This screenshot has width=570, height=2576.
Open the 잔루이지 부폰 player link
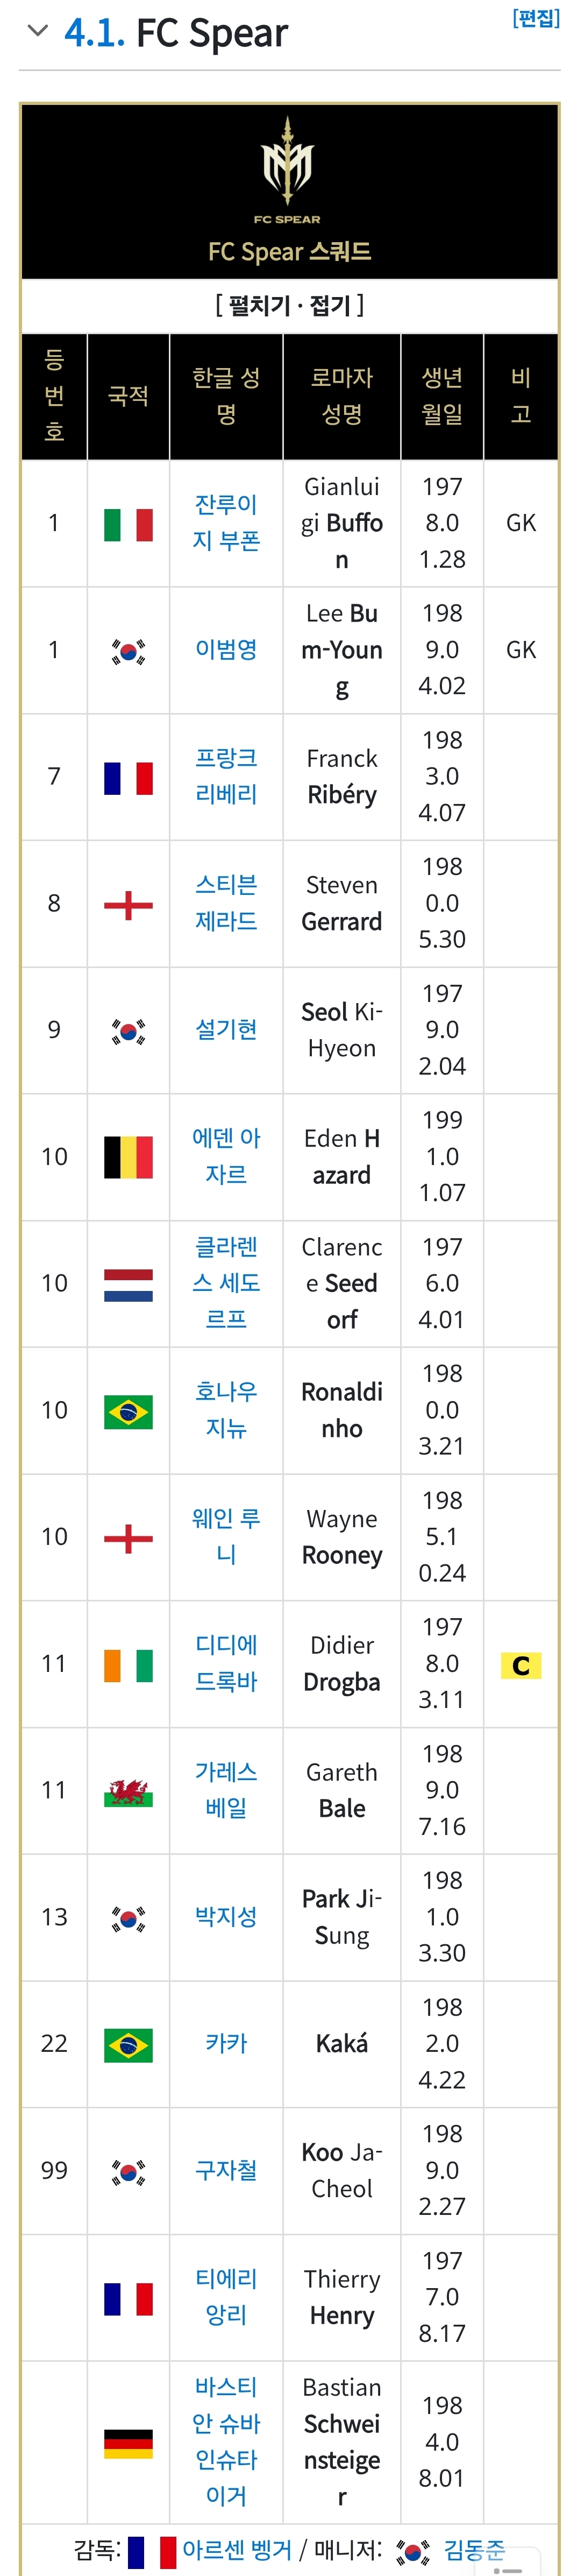(226, 523)
